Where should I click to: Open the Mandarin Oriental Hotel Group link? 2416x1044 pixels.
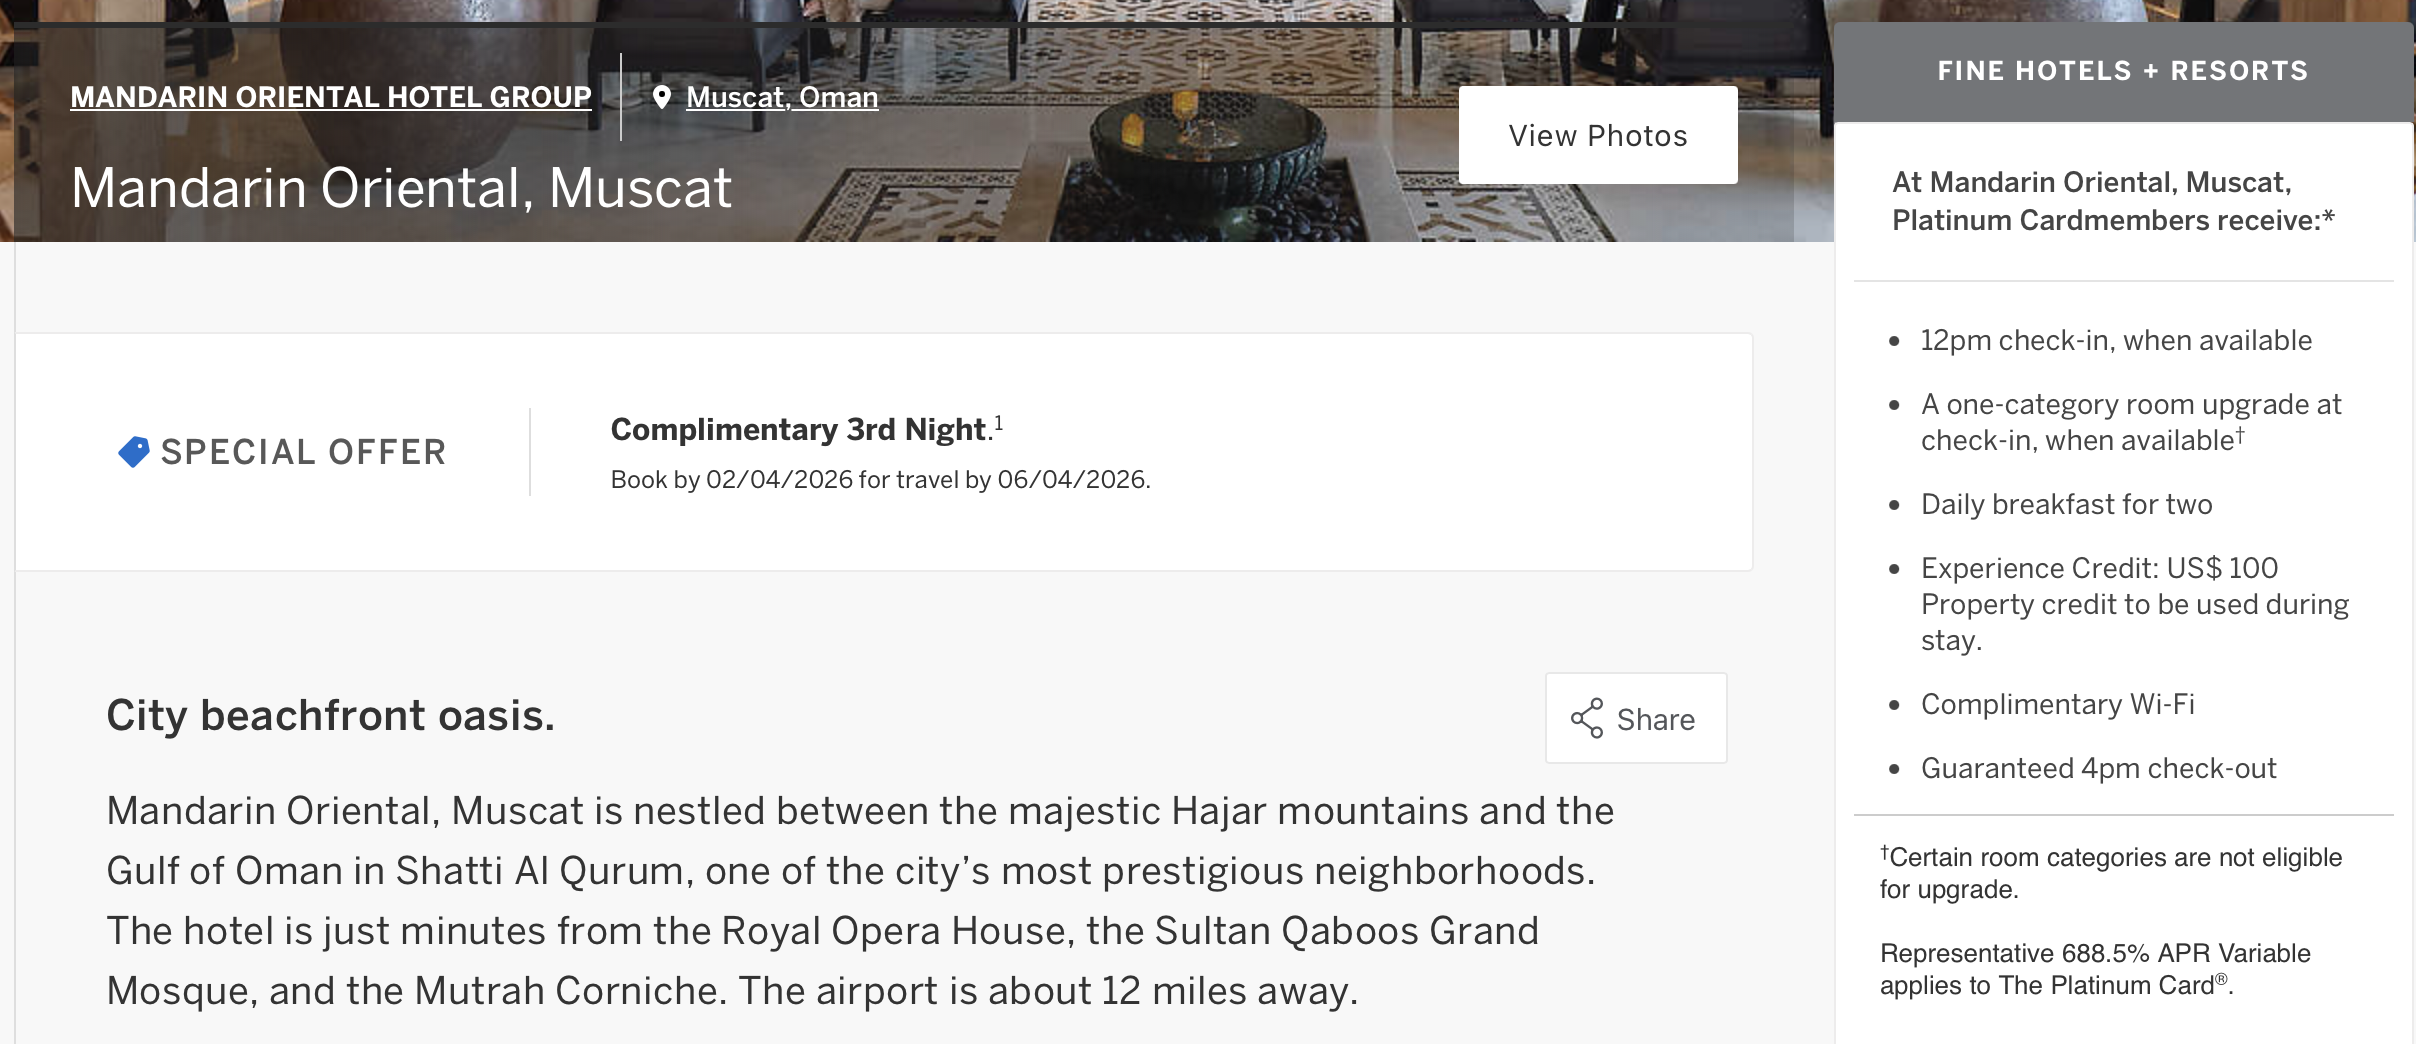click(331, 97)
